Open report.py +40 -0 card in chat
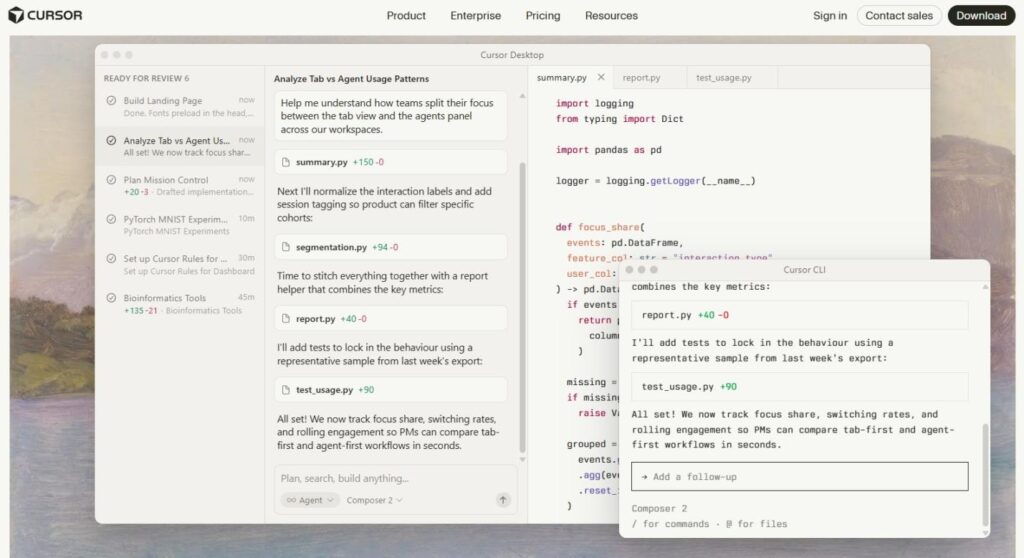1024x558 pixels. [x=391, y=319]
